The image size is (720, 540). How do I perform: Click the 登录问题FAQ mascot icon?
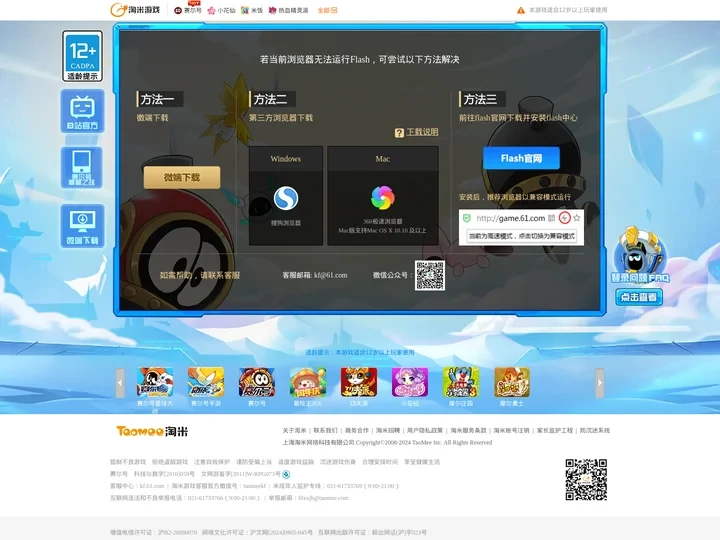[640, 255]
